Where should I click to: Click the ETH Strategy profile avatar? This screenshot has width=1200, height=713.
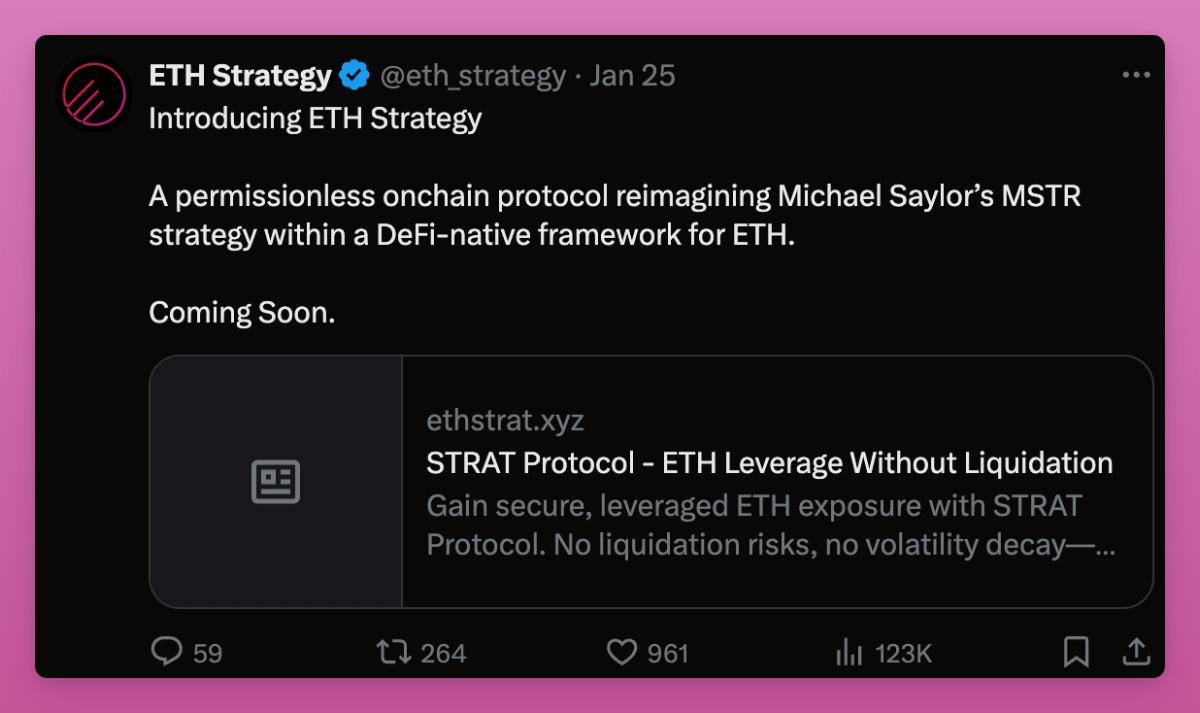tap(95, 94)
